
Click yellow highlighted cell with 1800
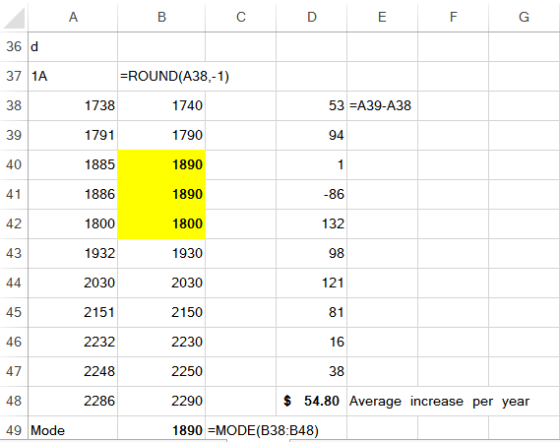tap(161, 223)
